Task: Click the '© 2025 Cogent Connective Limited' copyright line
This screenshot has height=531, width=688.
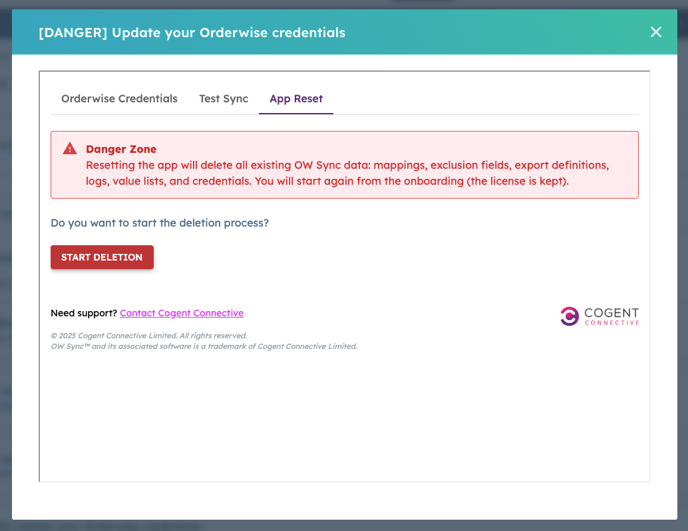Action: coord(149,336)
